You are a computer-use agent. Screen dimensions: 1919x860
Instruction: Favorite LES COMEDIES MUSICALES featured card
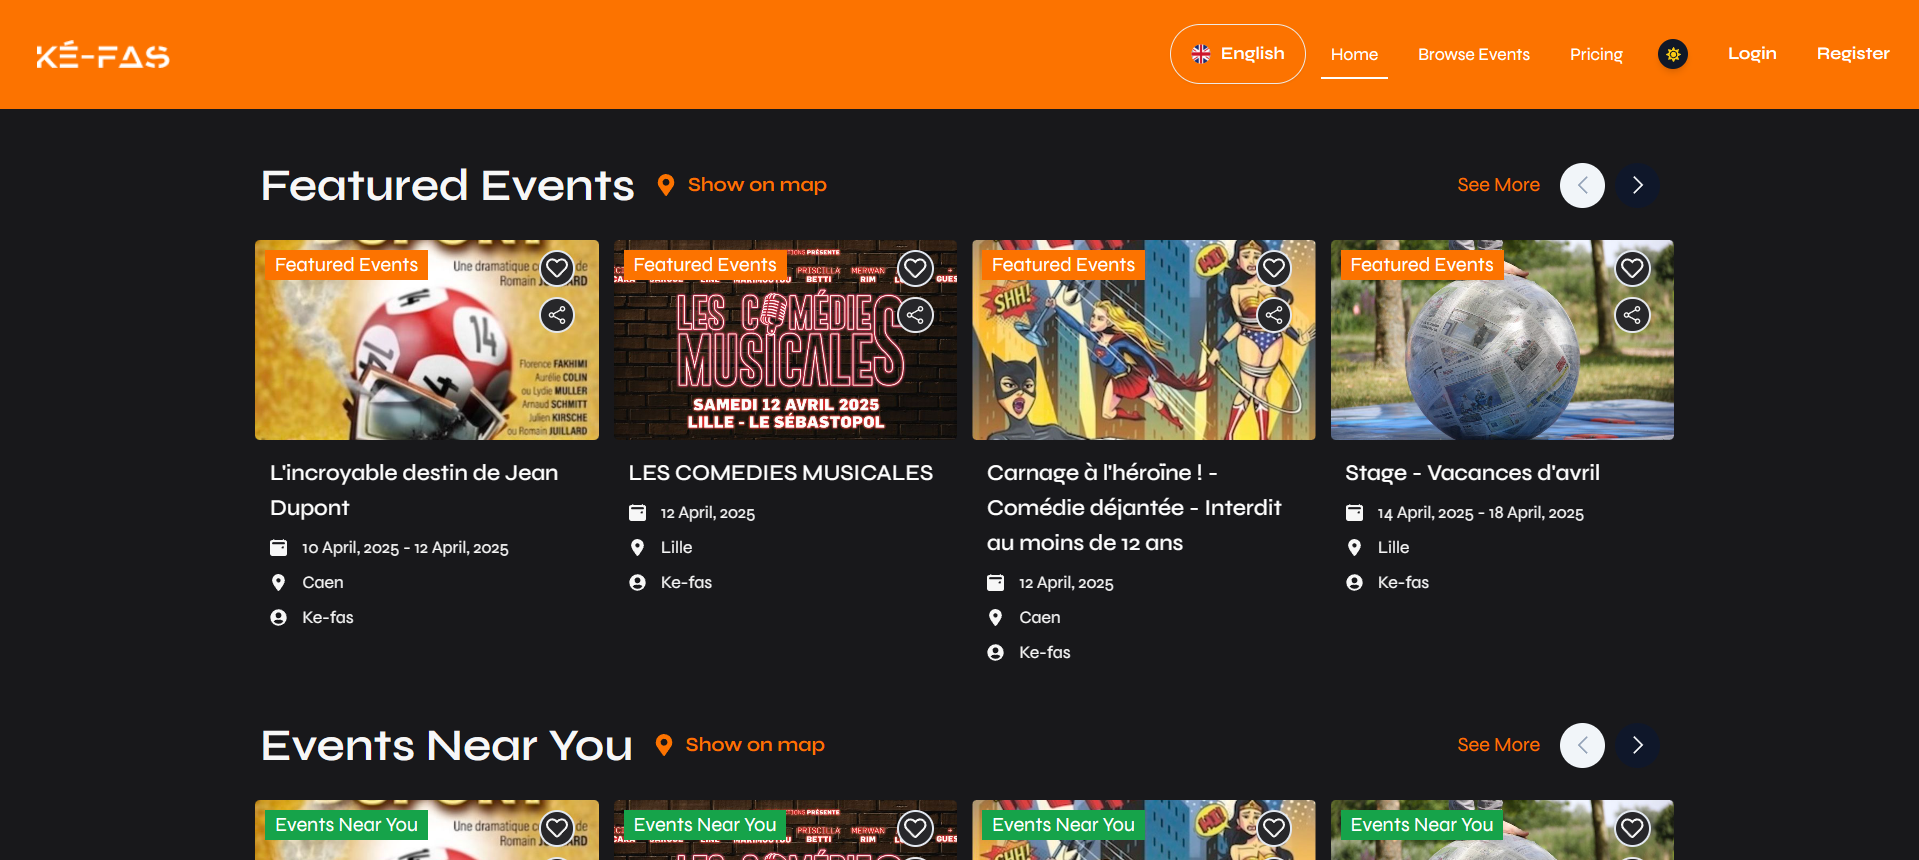click(x=915, y=267)
